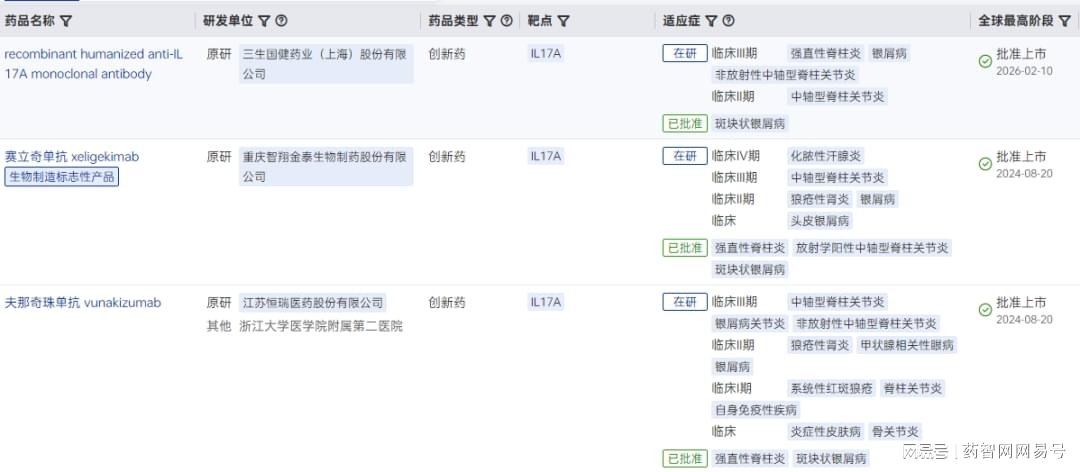Click the 化脓性汗腺炎 indication tag
Viewport: 1080px width, 472px height.
[x=825, y=156]
